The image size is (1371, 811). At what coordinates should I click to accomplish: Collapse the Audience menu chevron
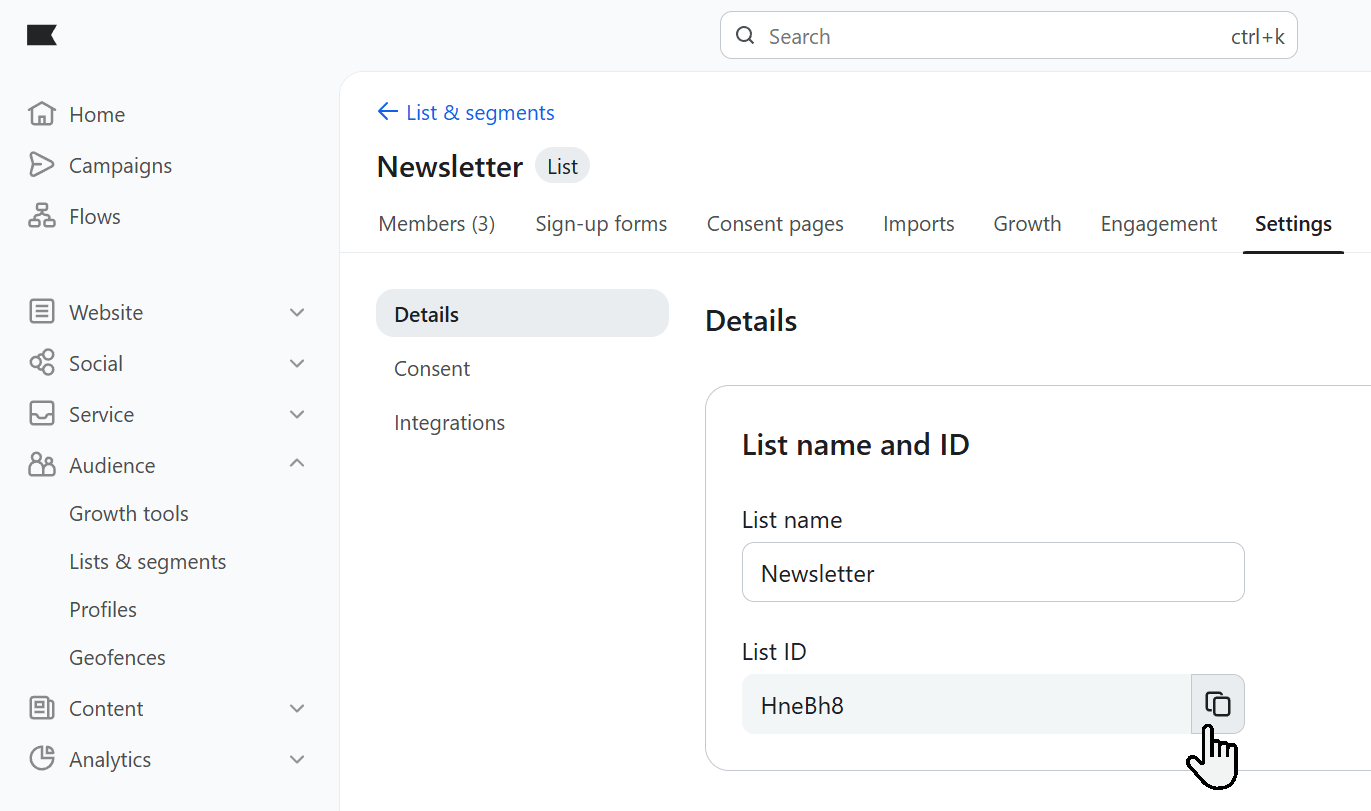tap(297, 464)
